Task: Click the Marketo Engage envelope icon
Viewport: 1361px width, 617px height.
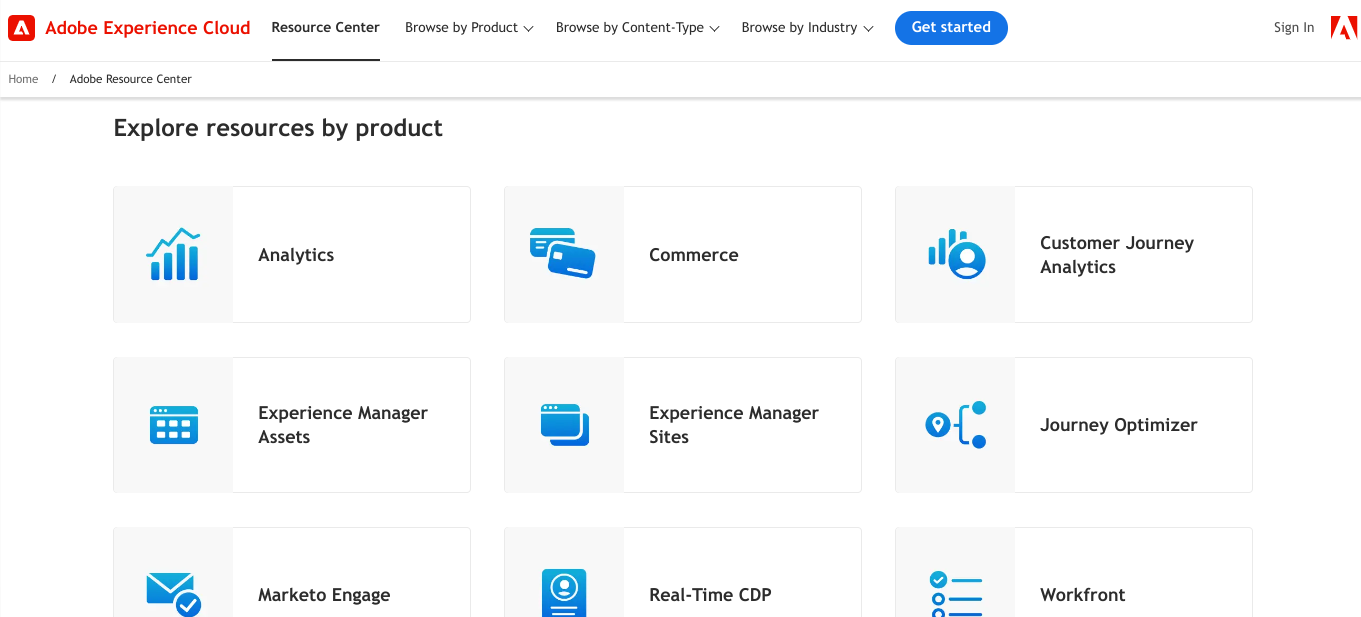Action: (x=174, y=594)
